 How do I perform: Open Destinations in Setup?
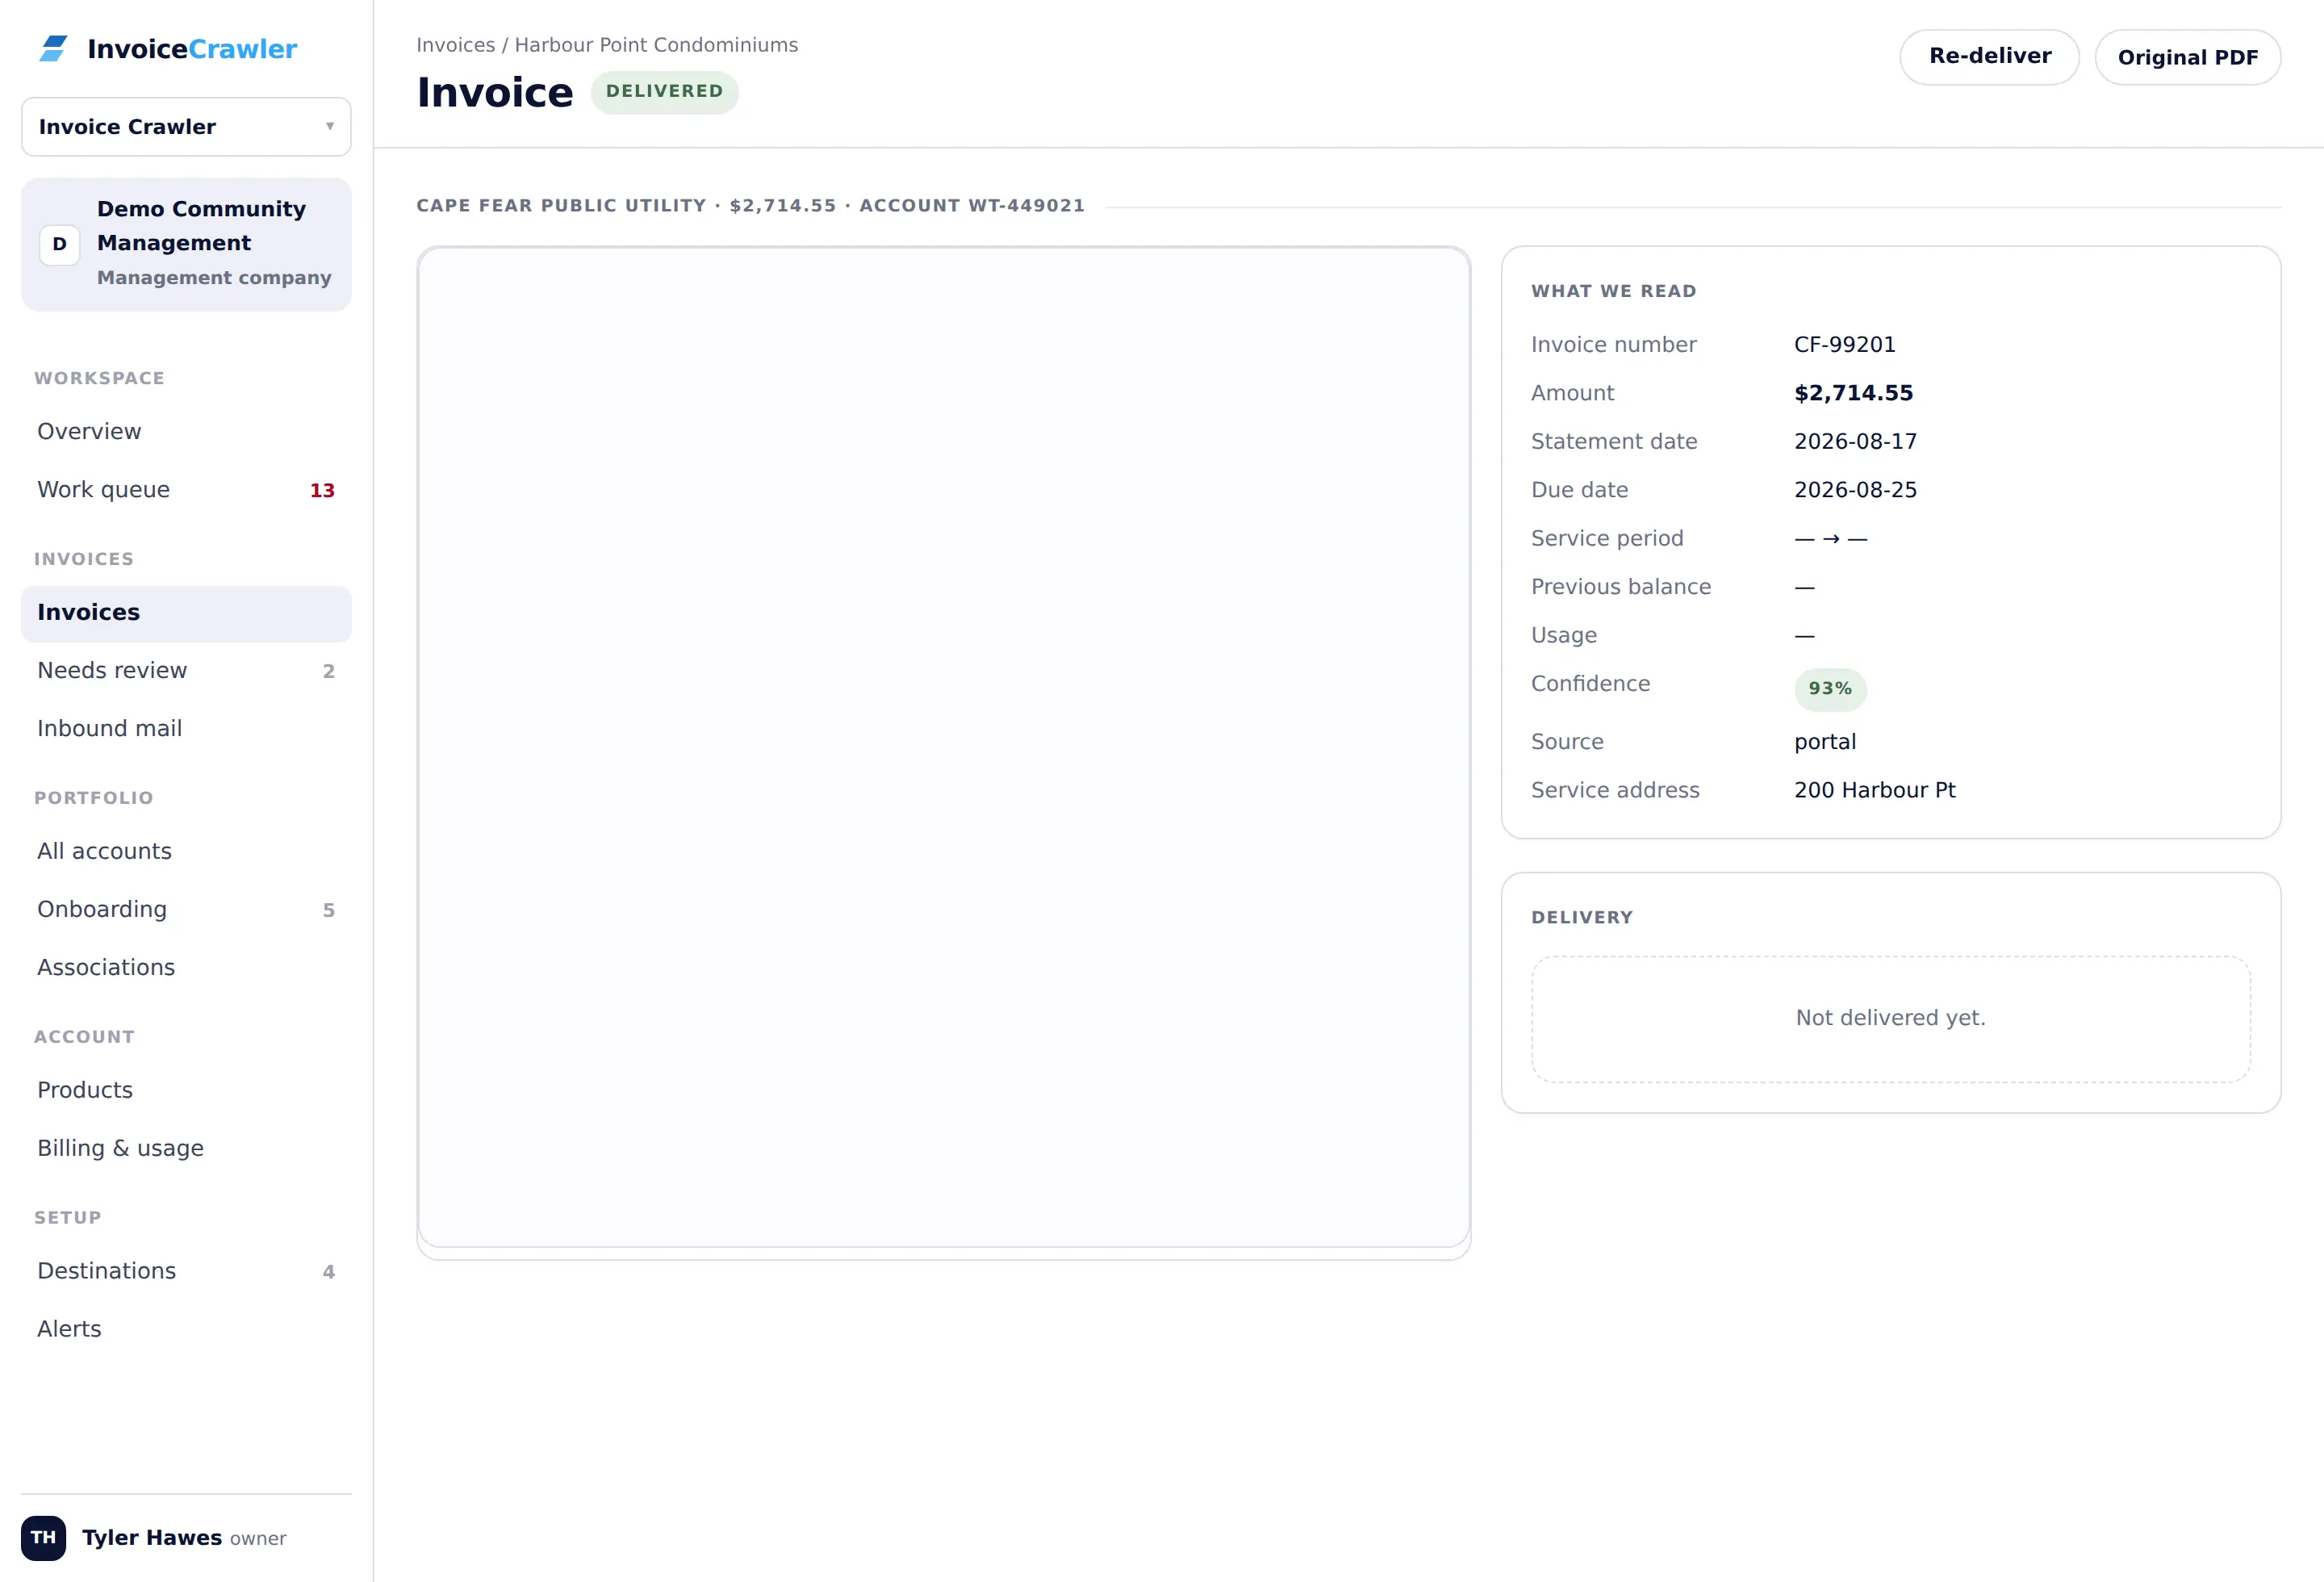pyautogui.click(x=186, y=1272)
